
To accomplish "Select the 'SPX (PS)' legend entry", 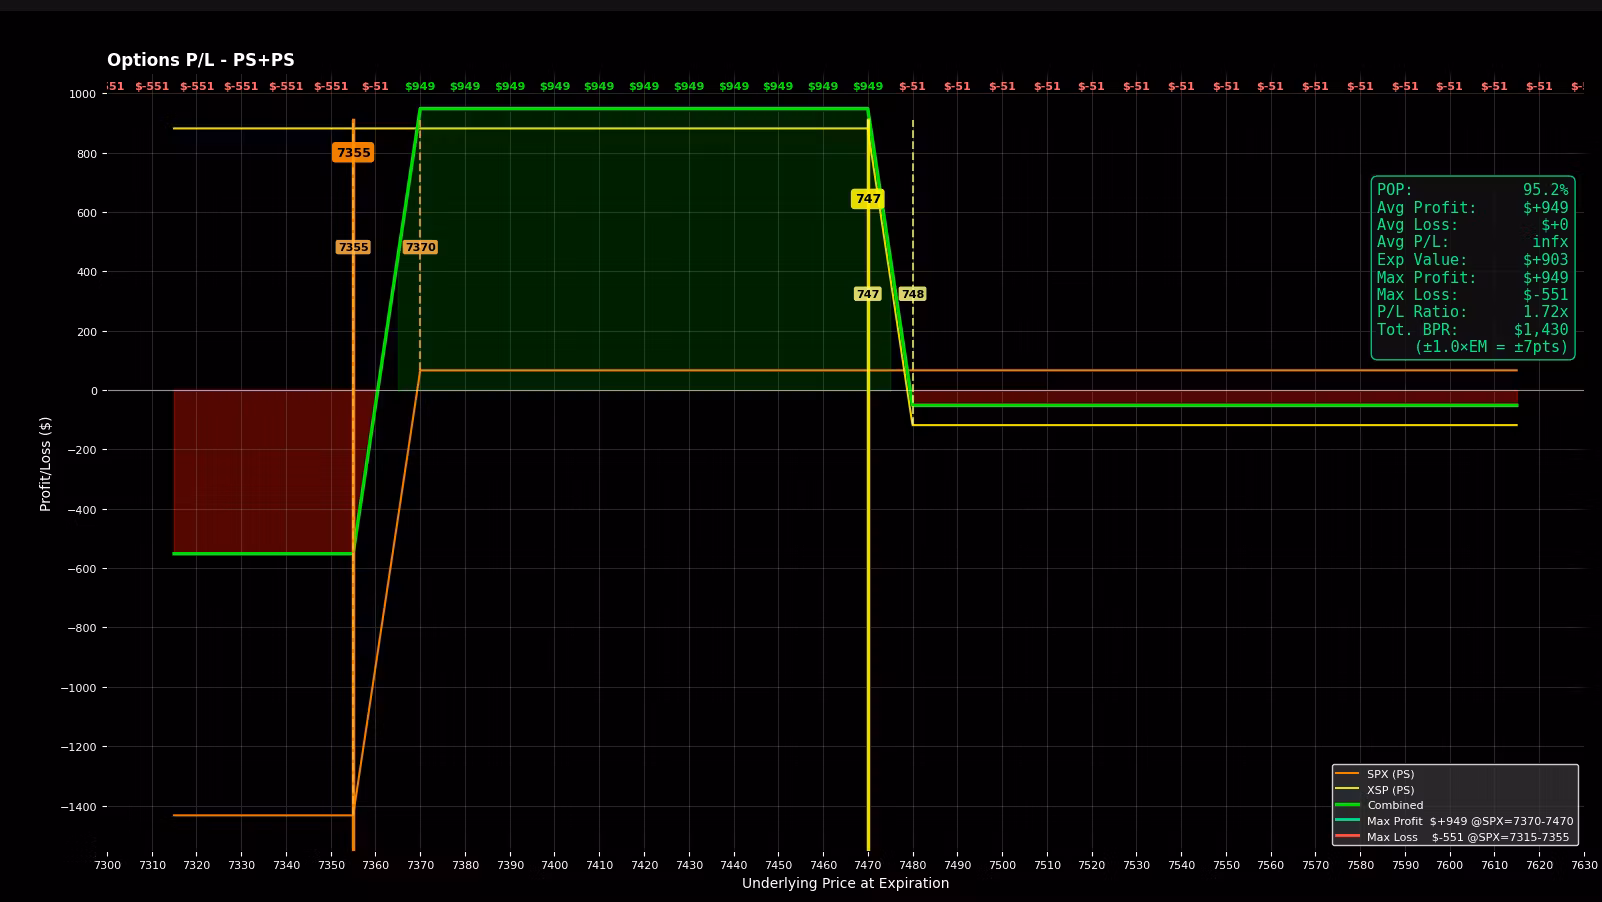I will coord(1375,774).
